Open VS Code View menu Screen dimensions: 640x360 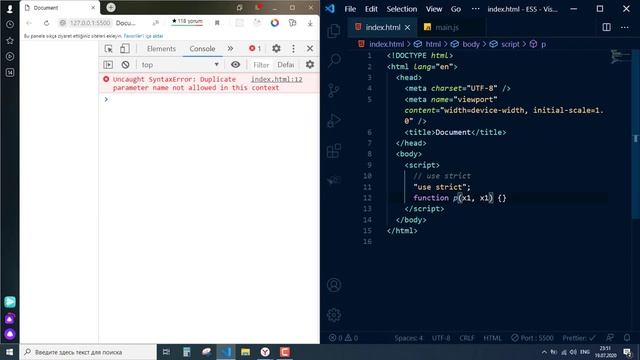coord(434,9)
